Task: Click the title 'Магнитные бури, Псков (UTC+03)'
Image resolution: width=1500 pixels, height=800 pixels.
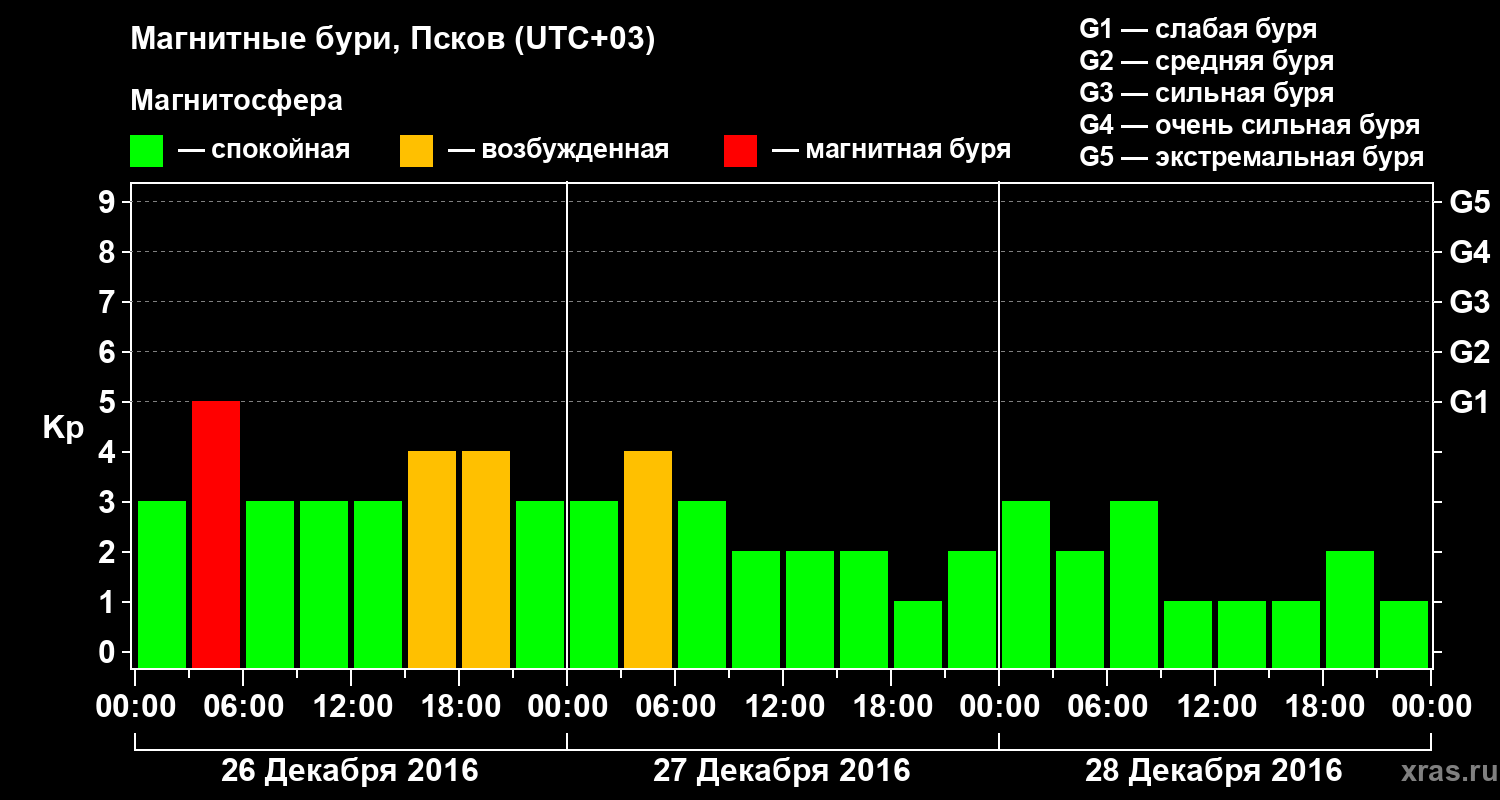Action: point(393,40)
